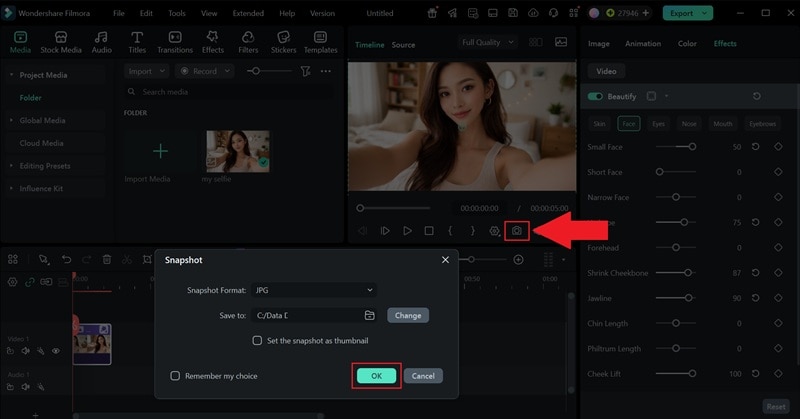Click the browse folder icon beside Save to
The width and height of the screenshot is (800, 419).
click(369, 315)
